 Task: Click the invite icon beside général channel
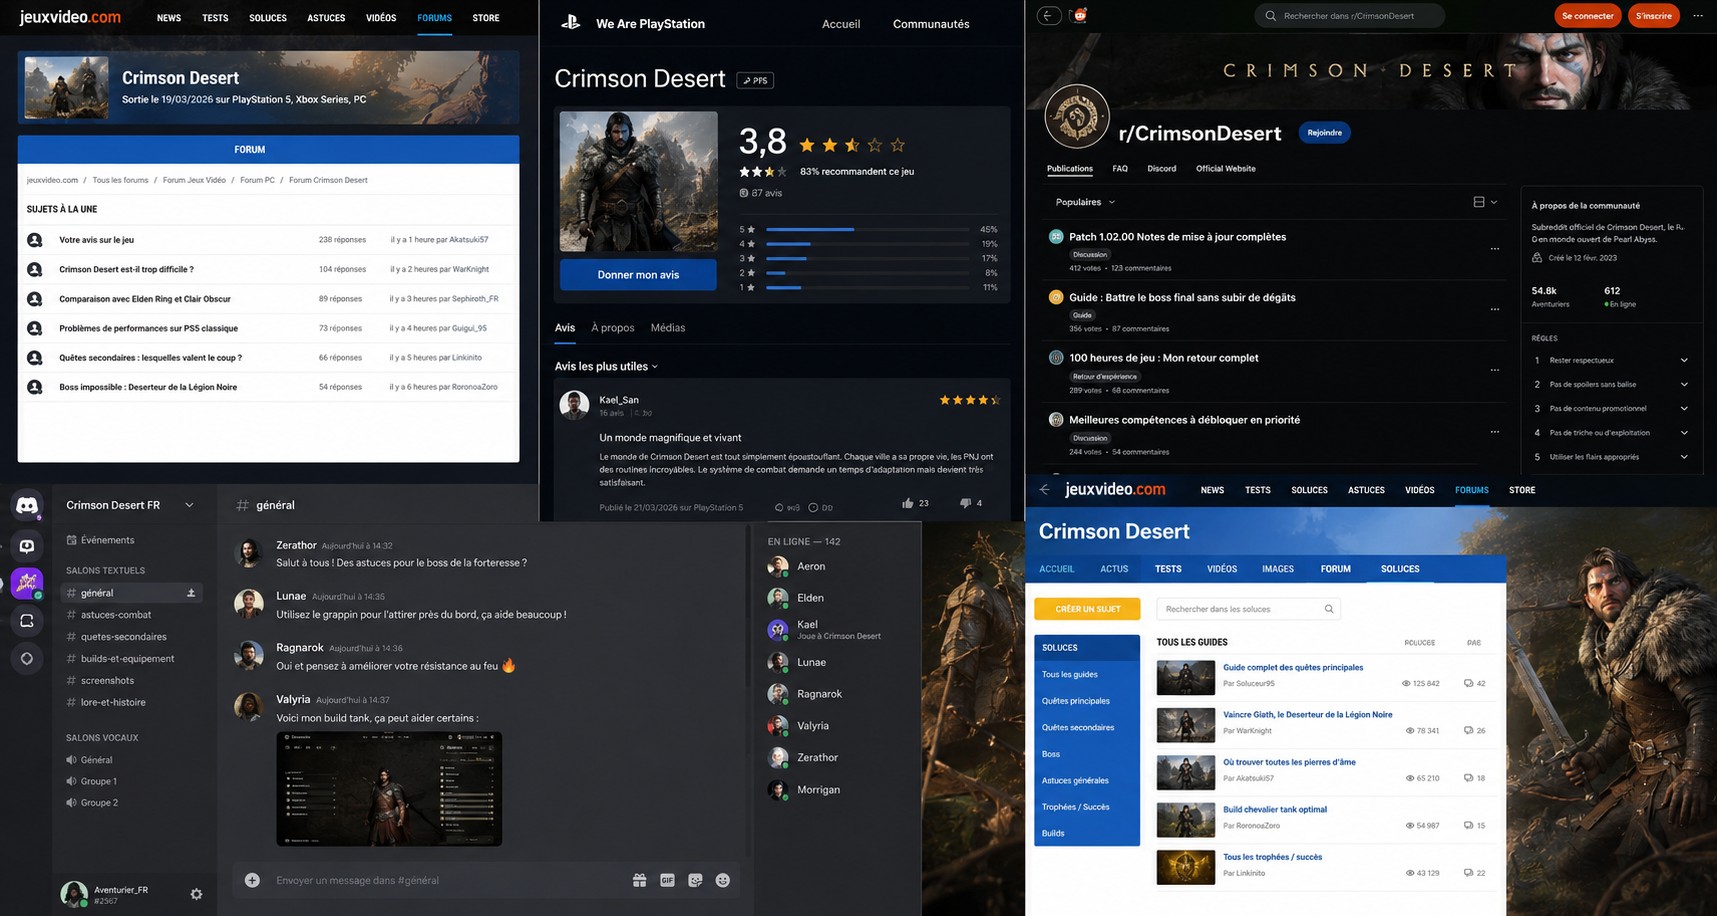(191, 593)
